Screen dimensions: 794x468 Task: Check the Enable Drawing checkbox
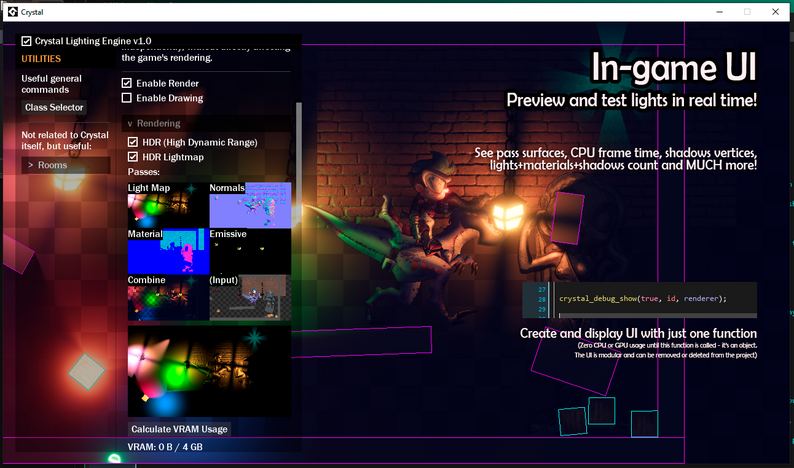(127, 98)
